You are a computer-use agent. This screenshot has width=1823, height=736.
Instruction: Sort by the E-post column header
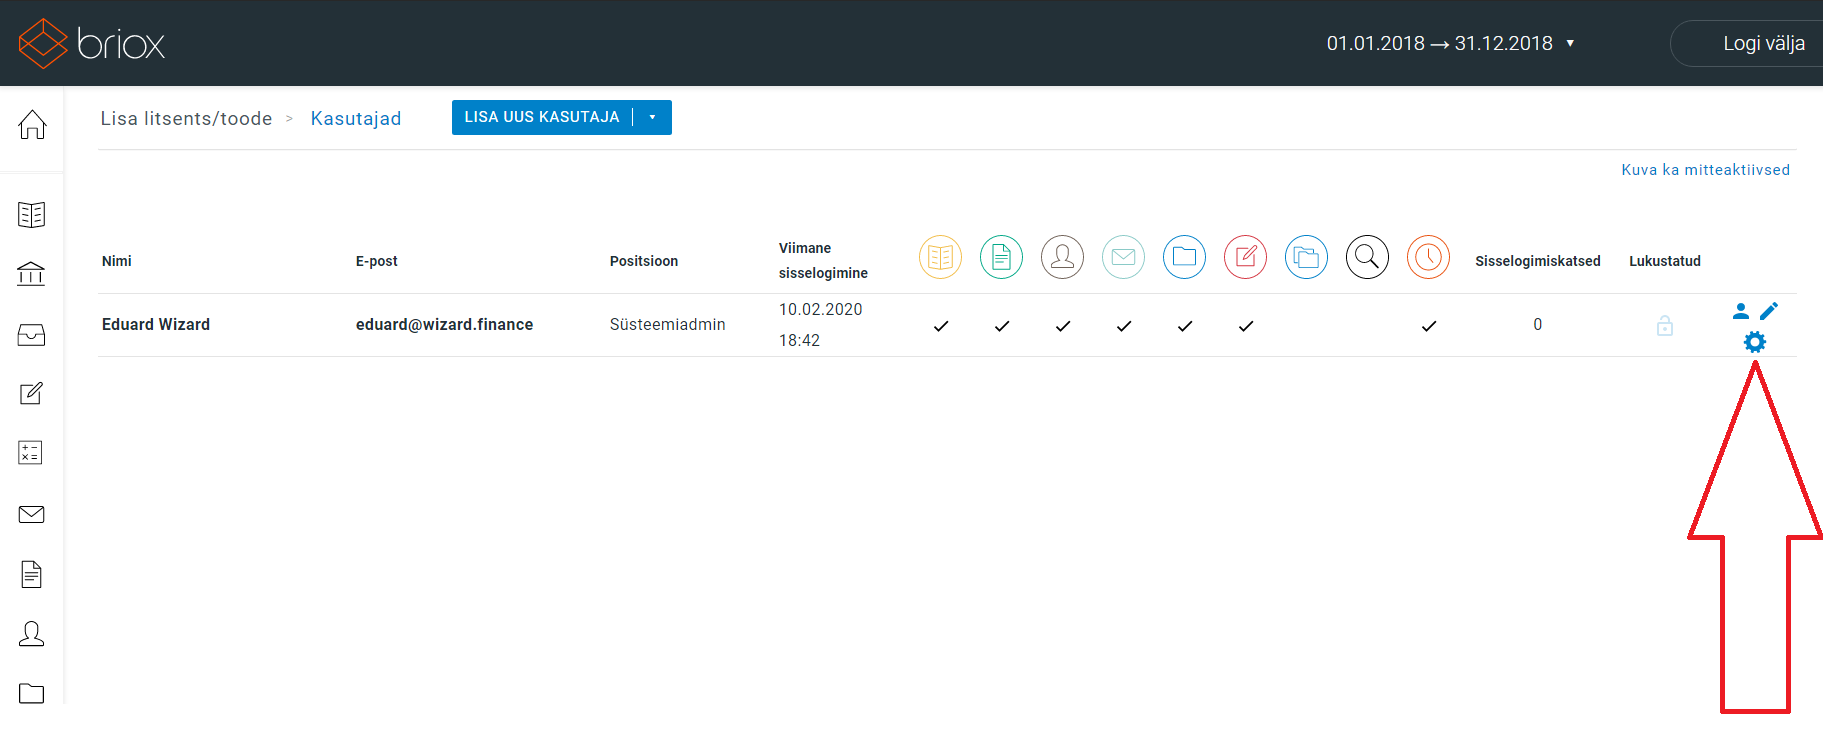pyautogui.click(x=376, y=261)
